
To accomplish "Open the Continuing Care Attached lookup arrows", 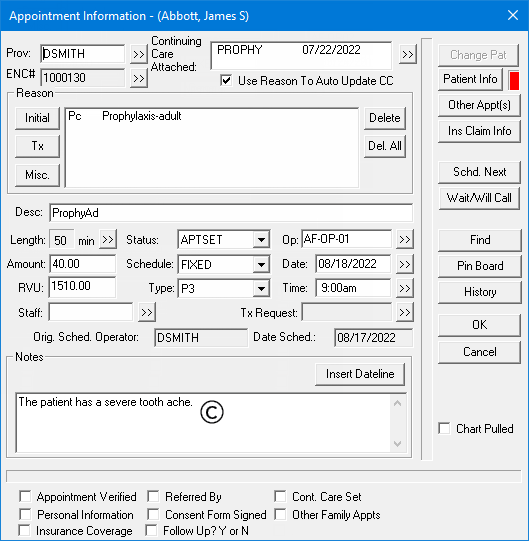I will pyautogui.click(x=408, y=54).
